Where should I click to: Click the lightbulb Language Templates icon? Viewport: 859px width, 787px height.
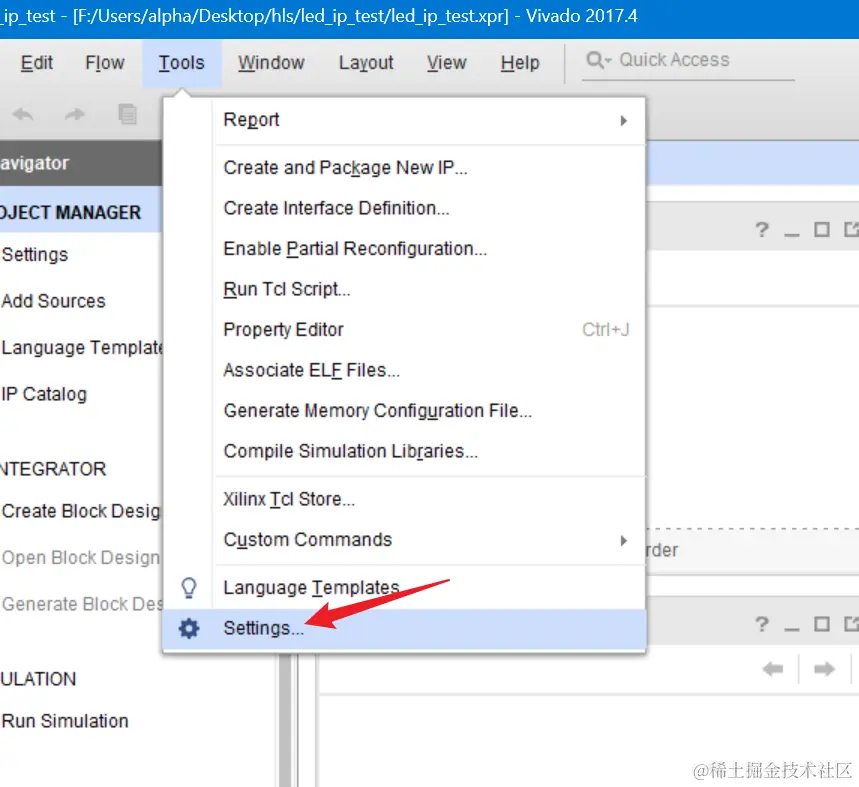pyautogui.click(x=188, y=588)
